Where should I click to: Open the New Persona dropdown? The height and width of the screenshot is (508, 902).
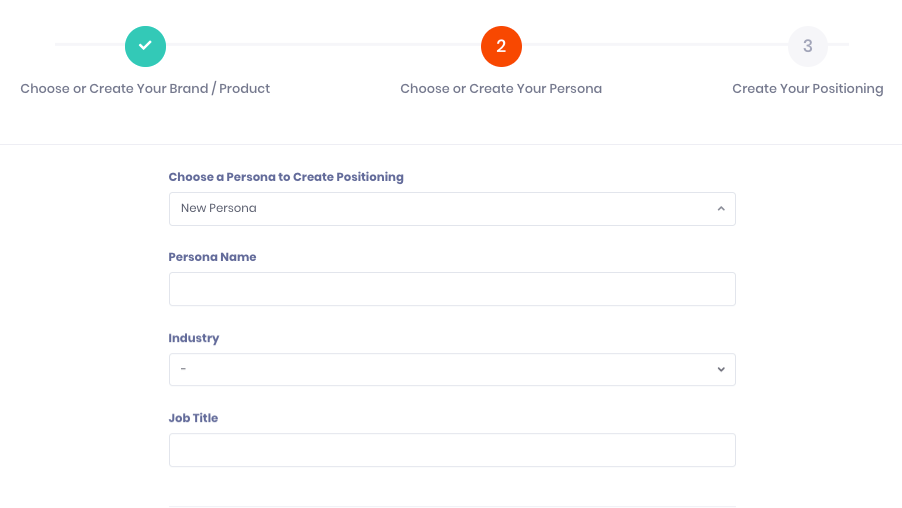click(x=452, y=209)
